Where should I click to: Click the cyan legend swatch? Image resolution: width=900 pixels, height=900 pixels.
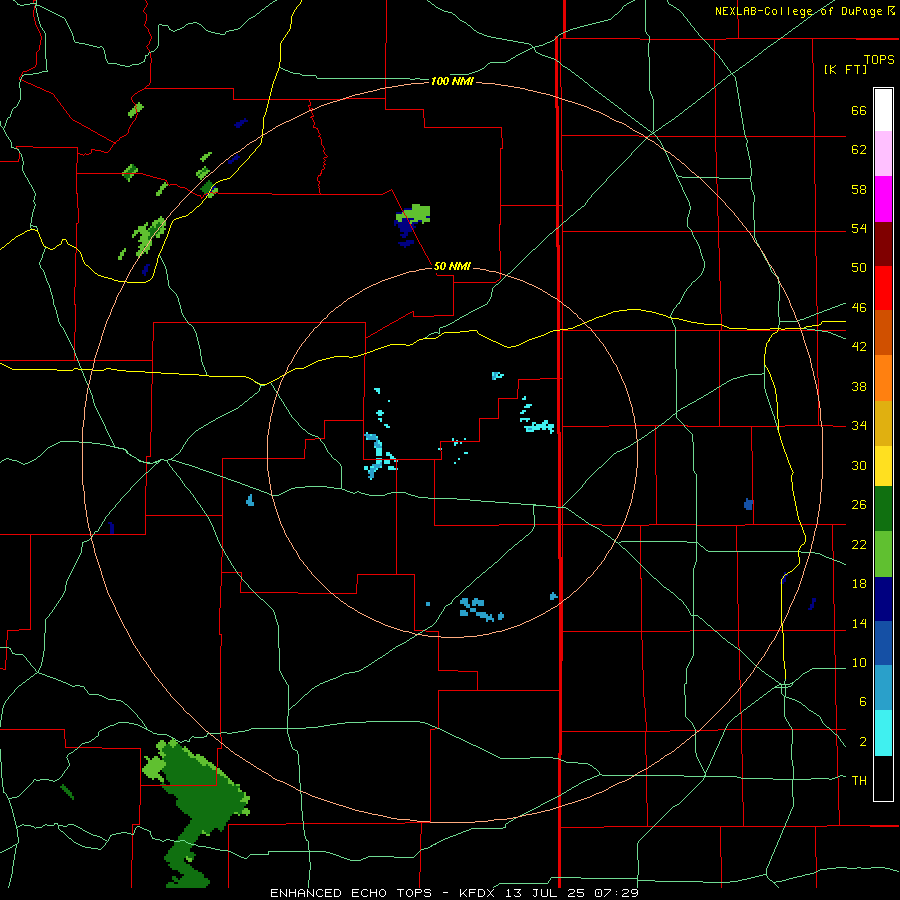tap(883, 733)
